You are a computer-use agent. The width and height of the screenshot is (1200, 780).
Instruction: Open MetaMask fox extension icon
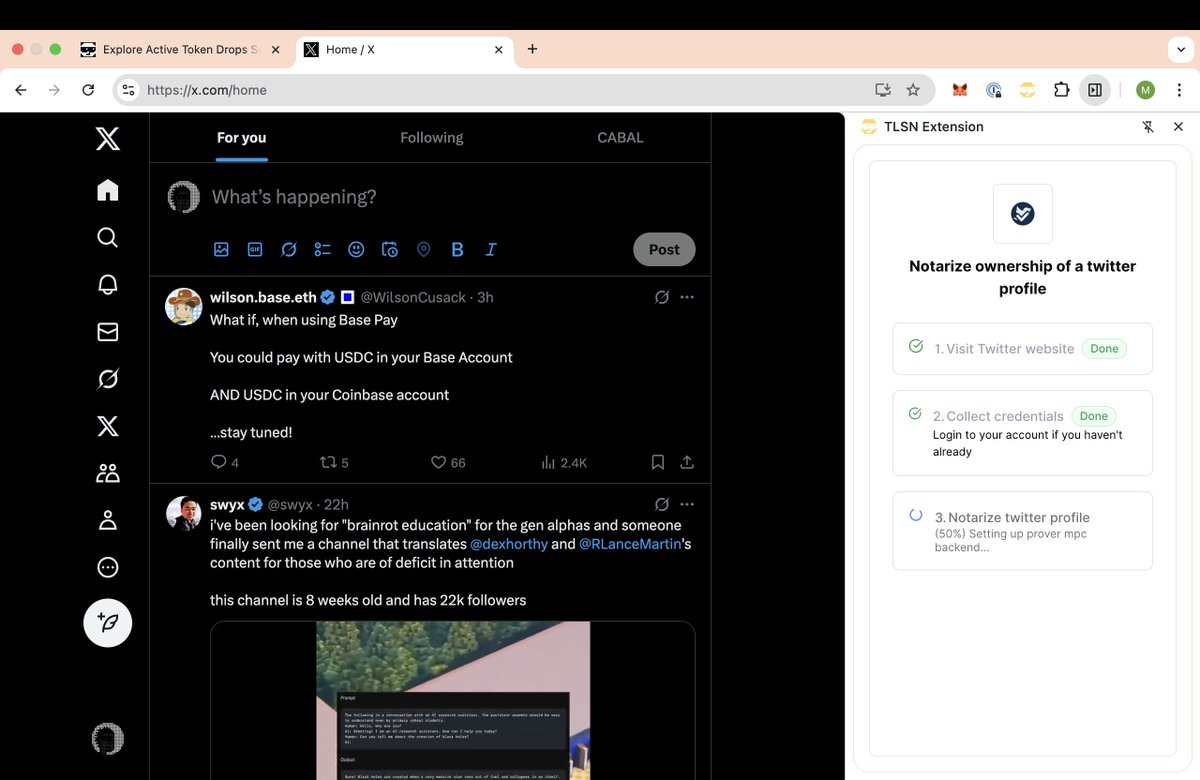point(959,90)
